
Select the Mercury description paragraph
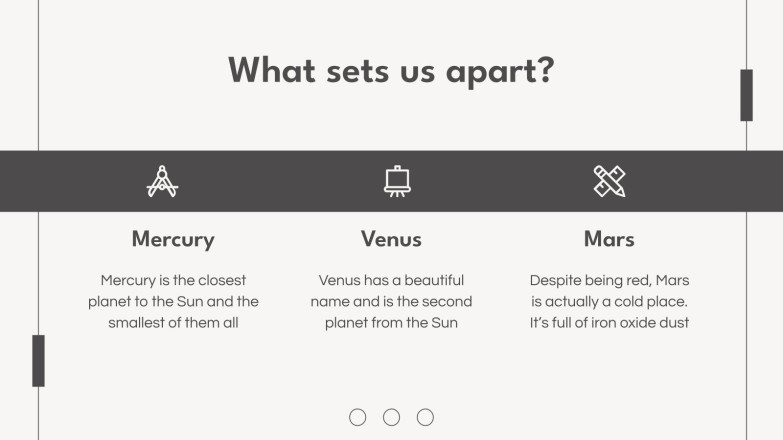(173, 301)
